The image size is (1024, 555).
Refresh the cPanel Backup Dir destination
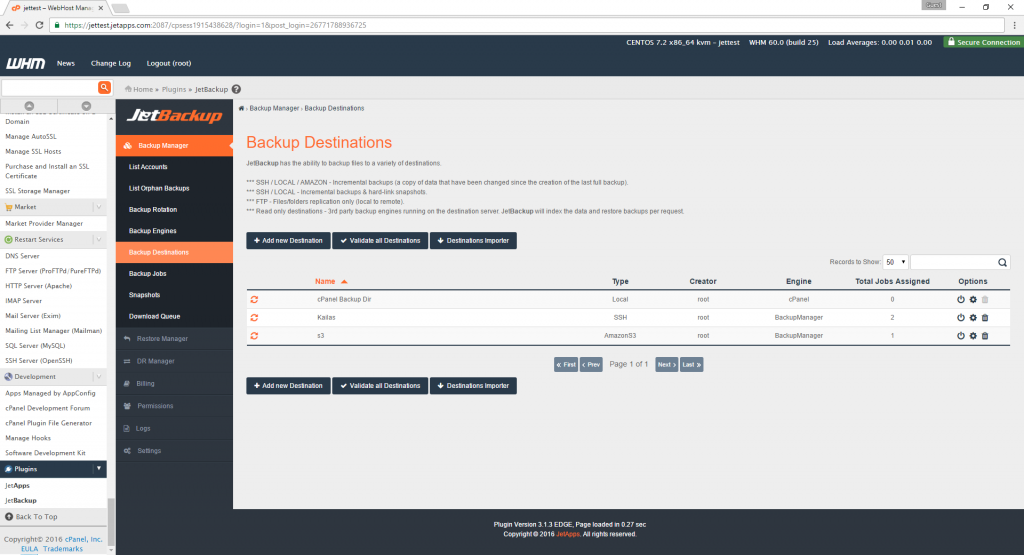[x=254, y=299]
